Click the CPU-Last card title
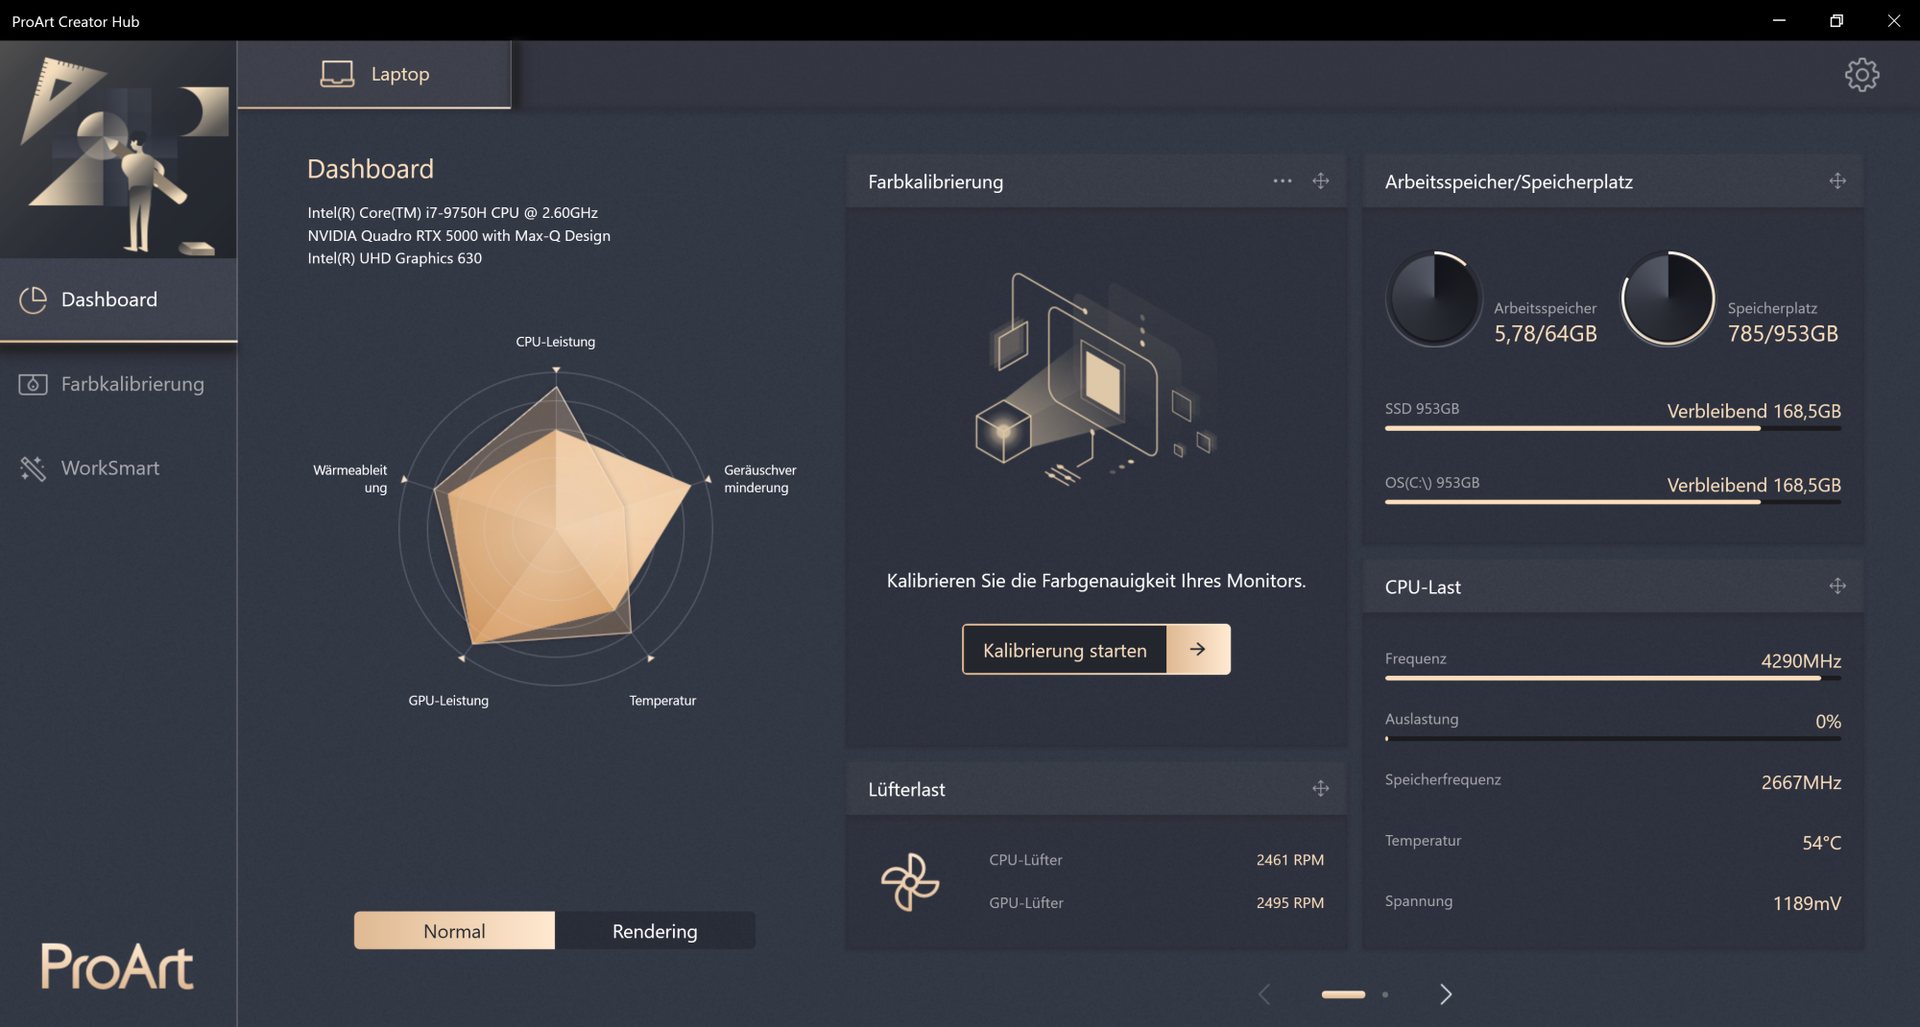This screenshot has width=1920, height=1027. 1422,587
